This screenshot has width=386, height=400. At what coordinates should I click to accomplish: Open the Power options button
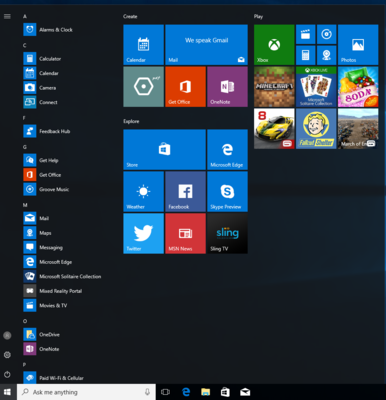click(x=7, y=374)
